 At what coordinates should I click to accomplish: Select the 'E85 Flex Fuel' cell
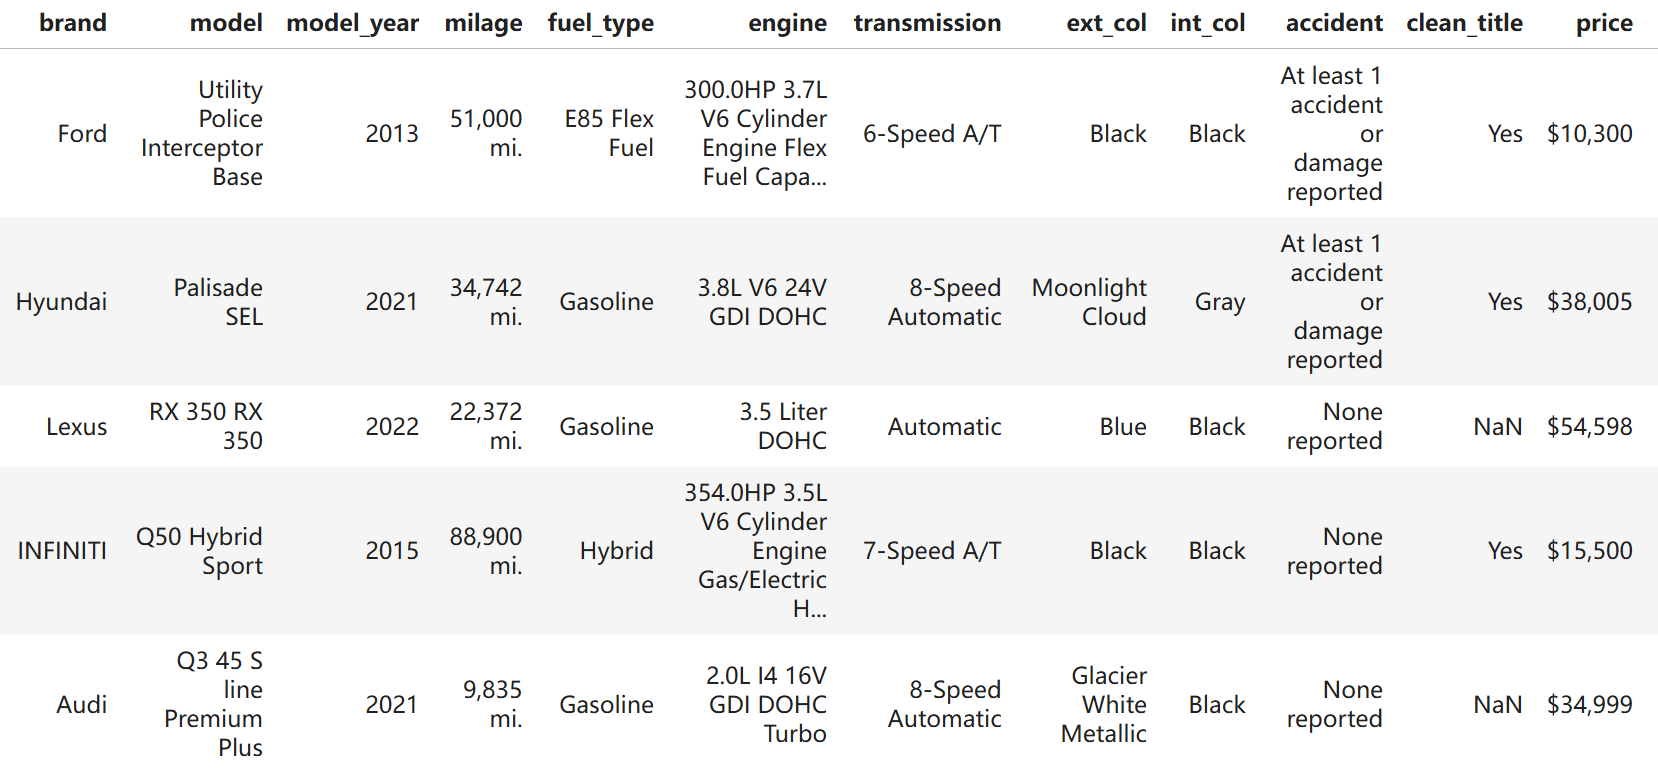[609, 134]
